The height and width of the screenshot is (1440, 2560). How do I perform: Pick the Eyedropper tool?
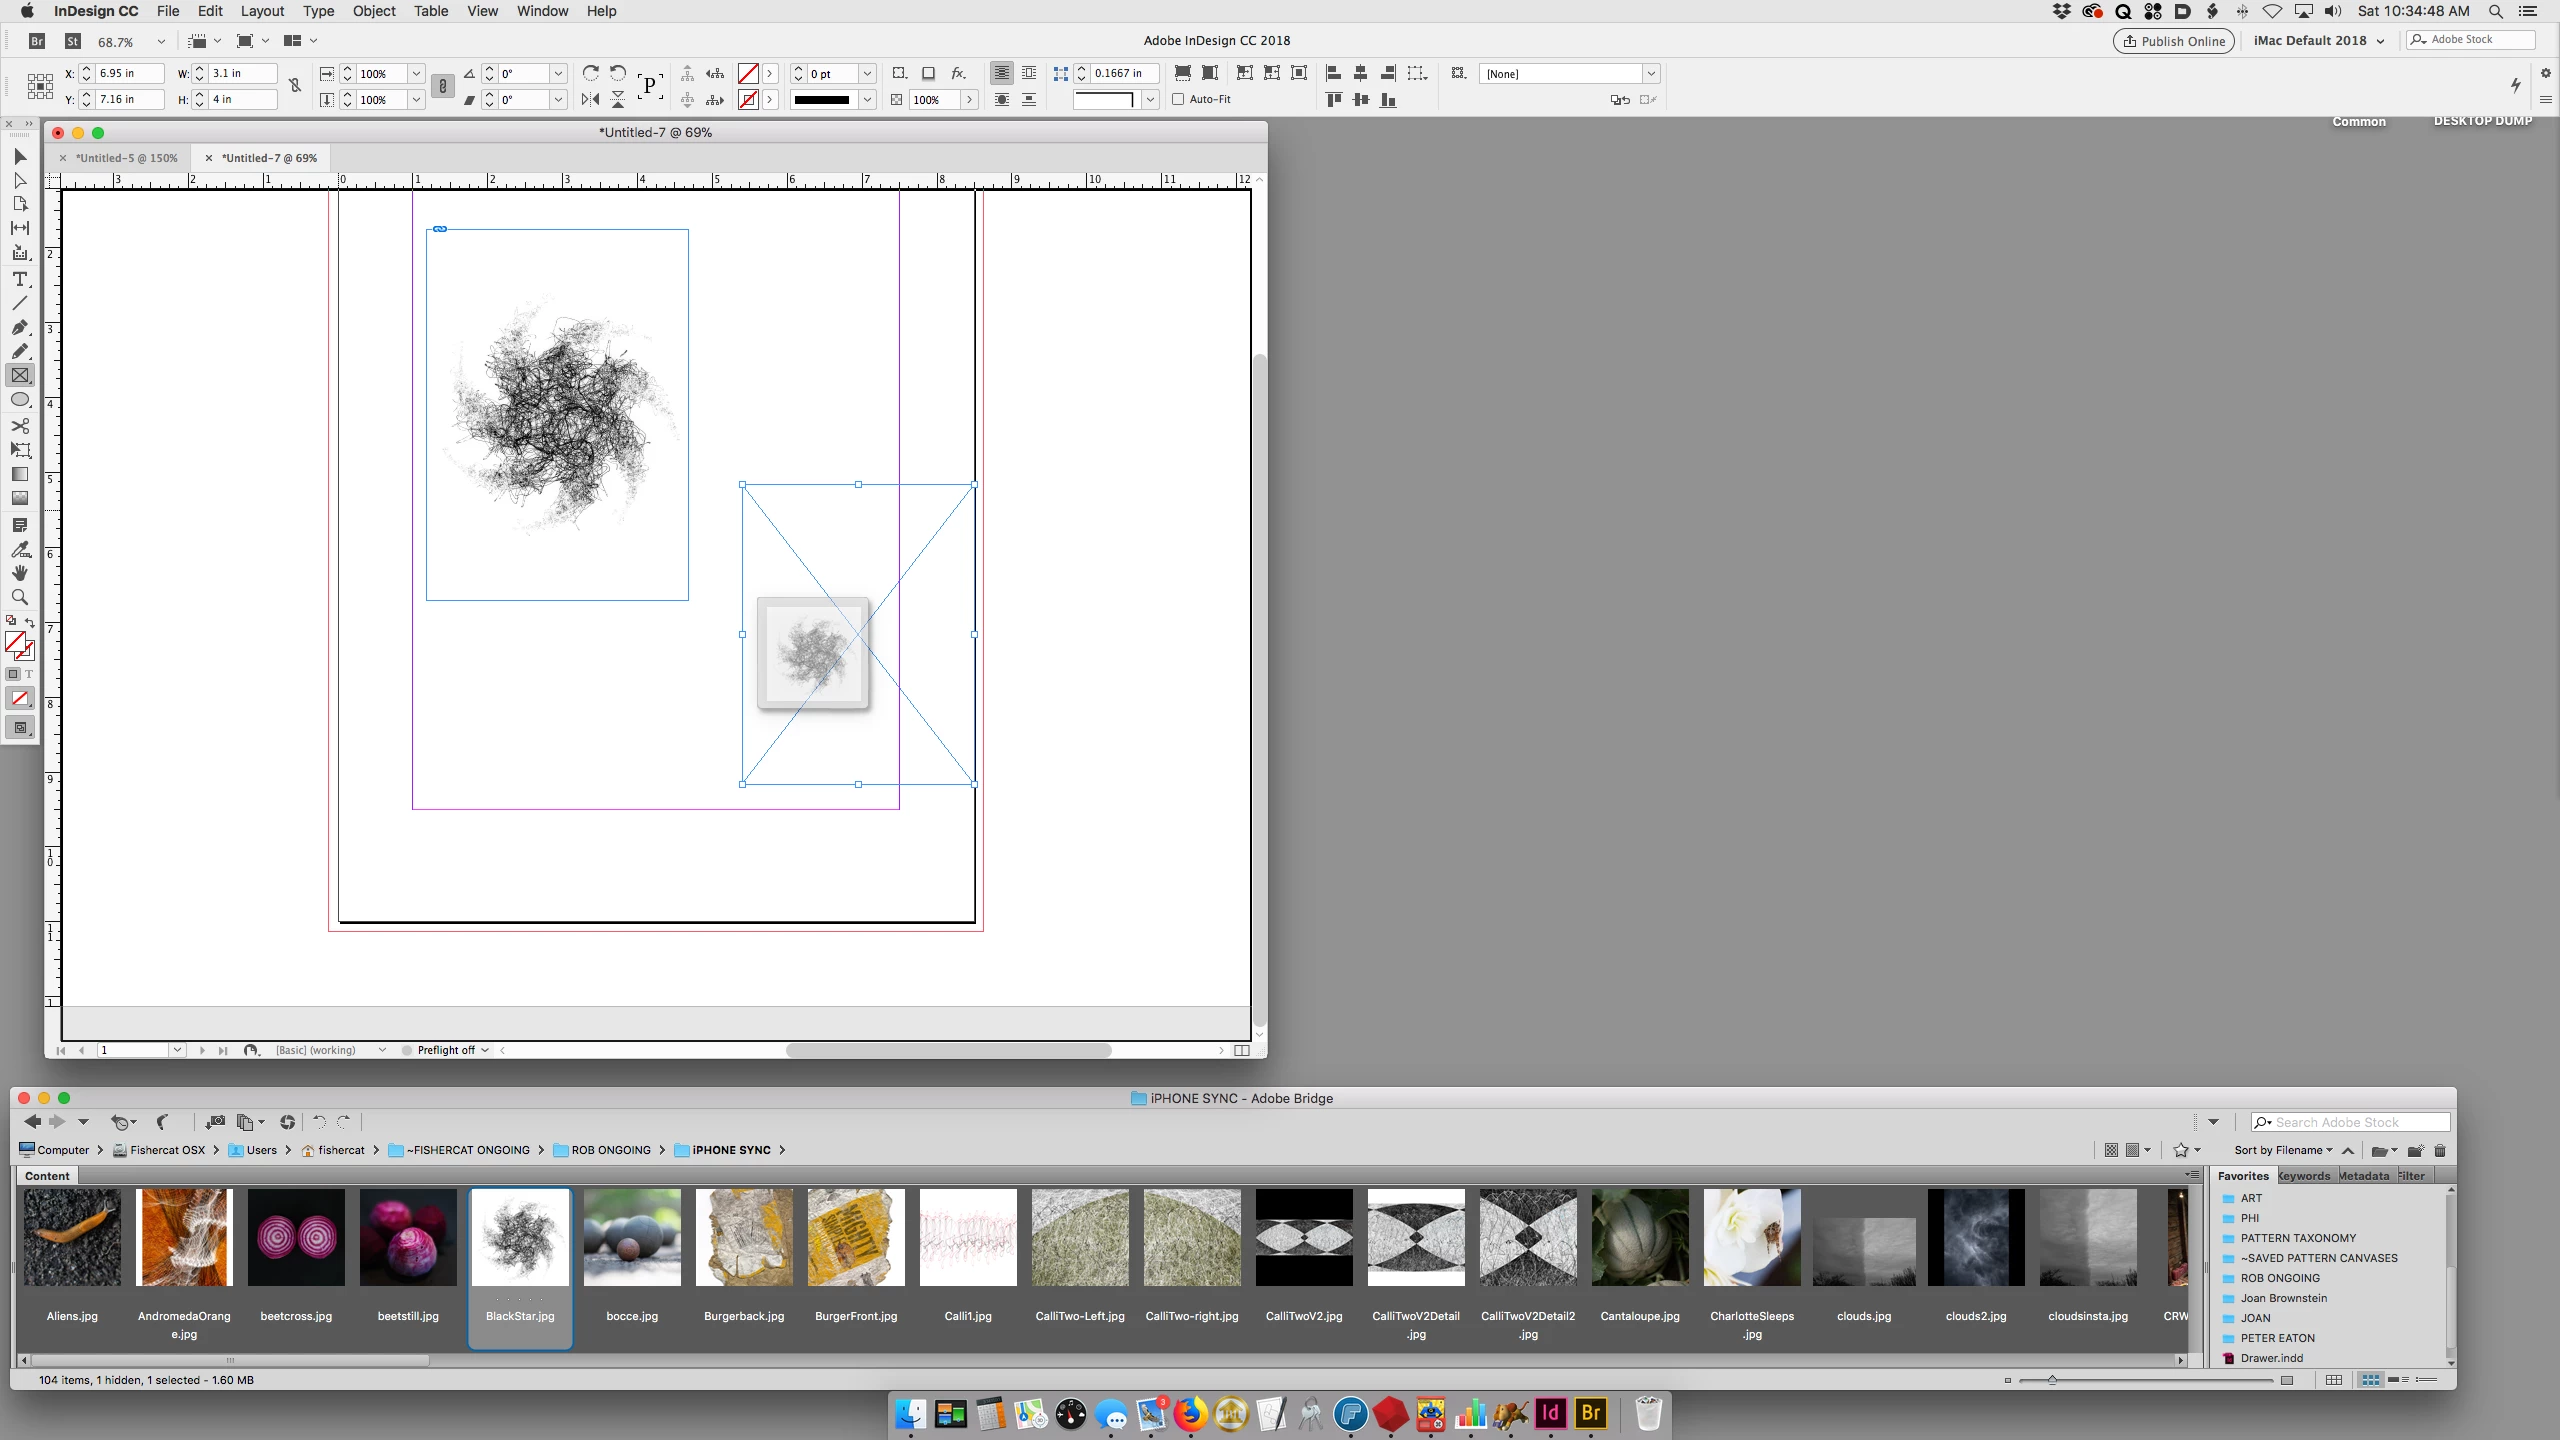click(20, 549)
